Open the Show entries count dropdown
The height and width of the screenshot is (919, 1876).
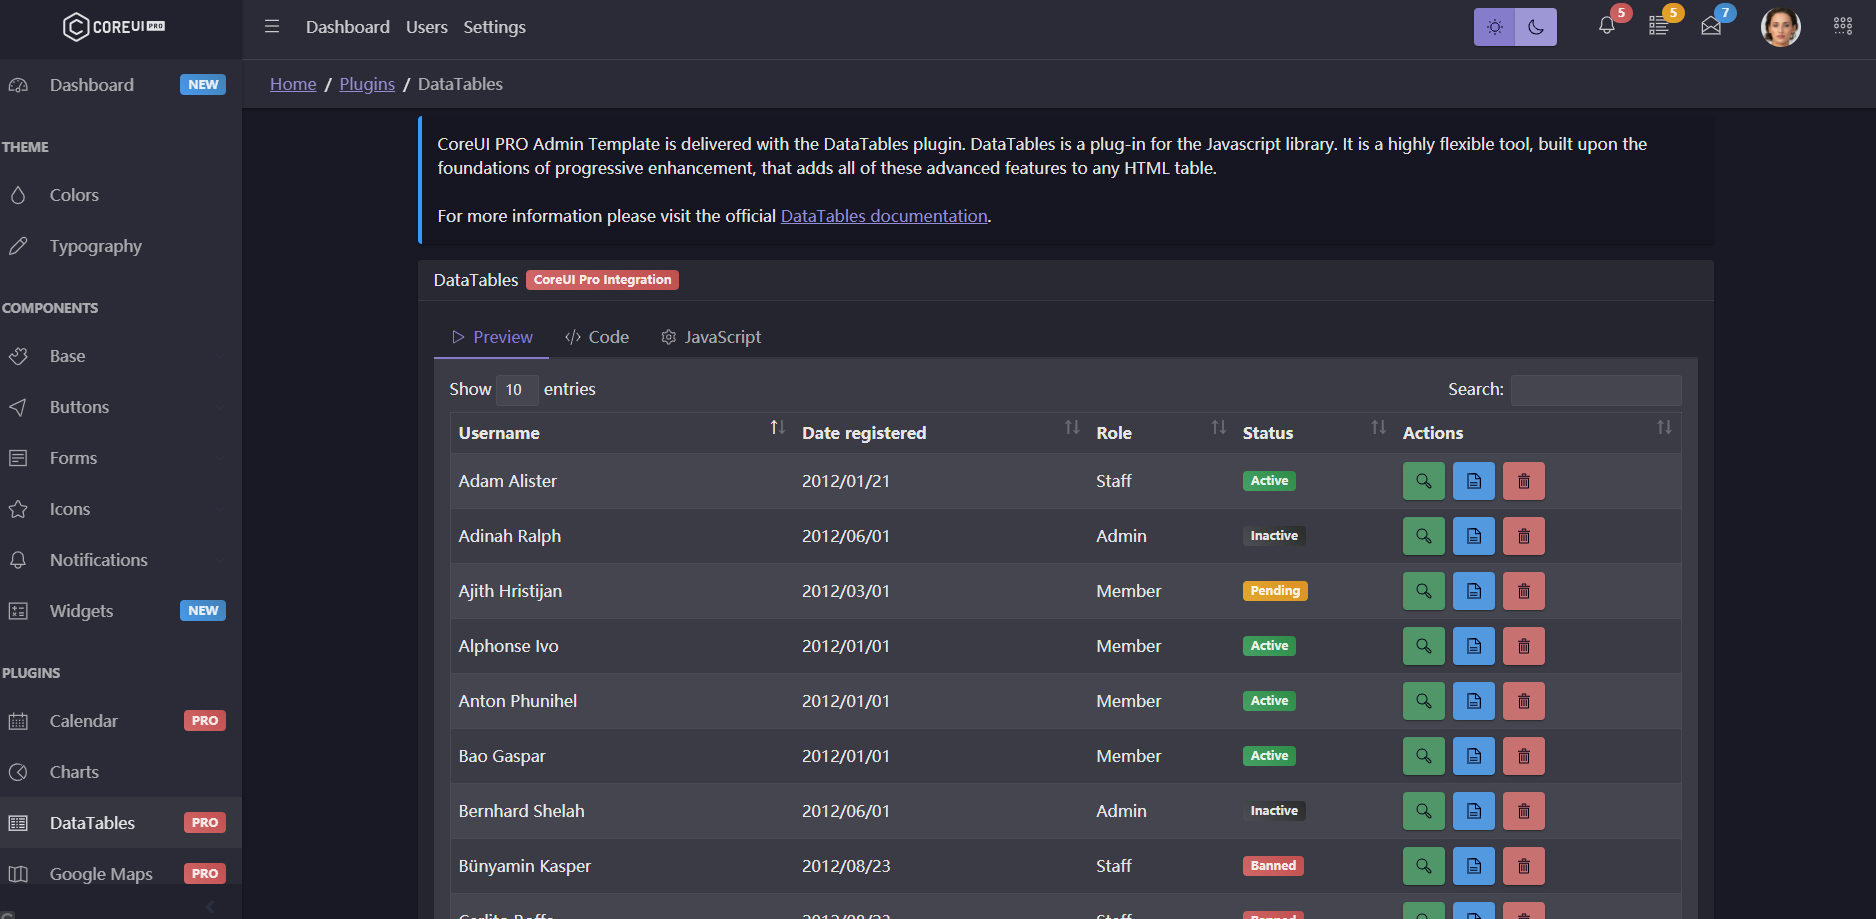(x=516, y=389)
